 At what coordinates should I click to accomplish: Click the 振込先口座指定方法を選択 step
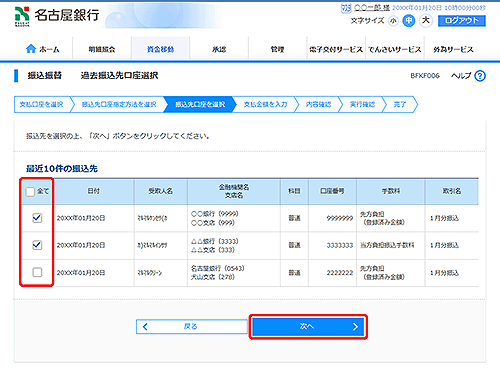click(119, 105)
